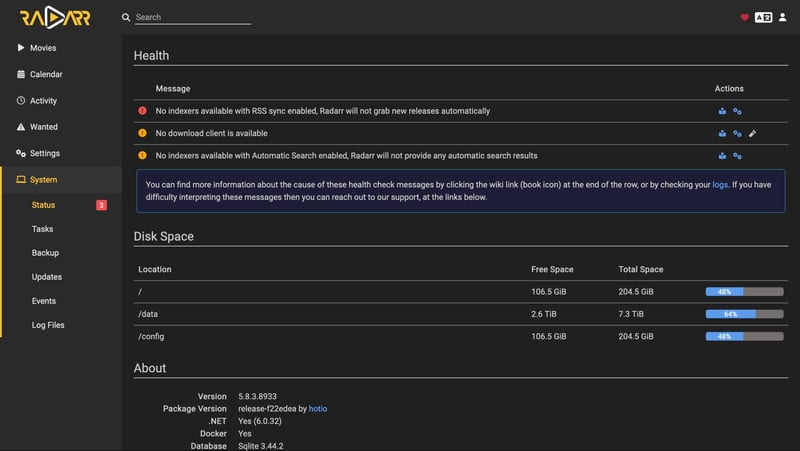Screen dimensions: 800x451
Task: Open wiki book icon for RSS sync warning
Action: pyautogui.click(x=722, y=111)
